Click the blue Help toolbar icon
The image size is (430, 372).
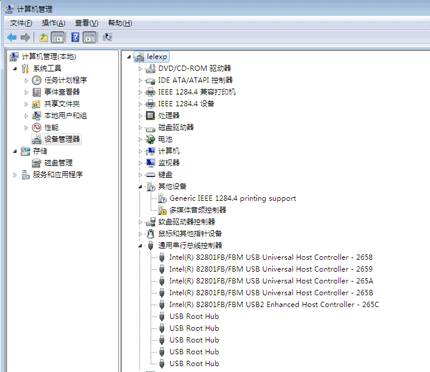point(75,37)
